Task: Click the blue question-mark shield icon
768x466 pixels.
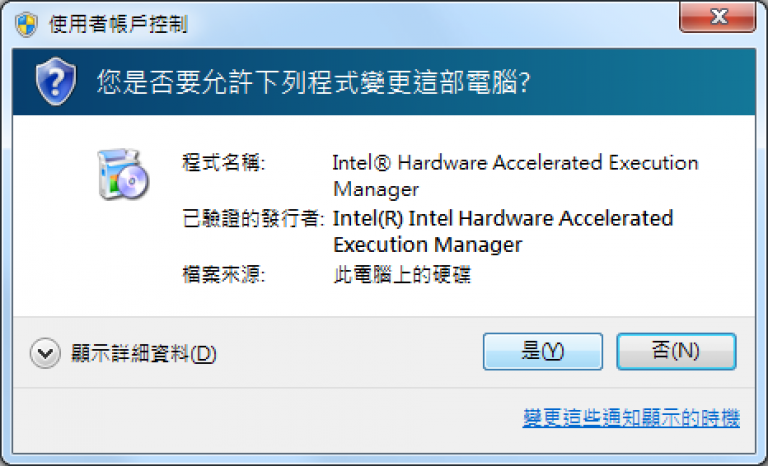Action: pos(56,81)
